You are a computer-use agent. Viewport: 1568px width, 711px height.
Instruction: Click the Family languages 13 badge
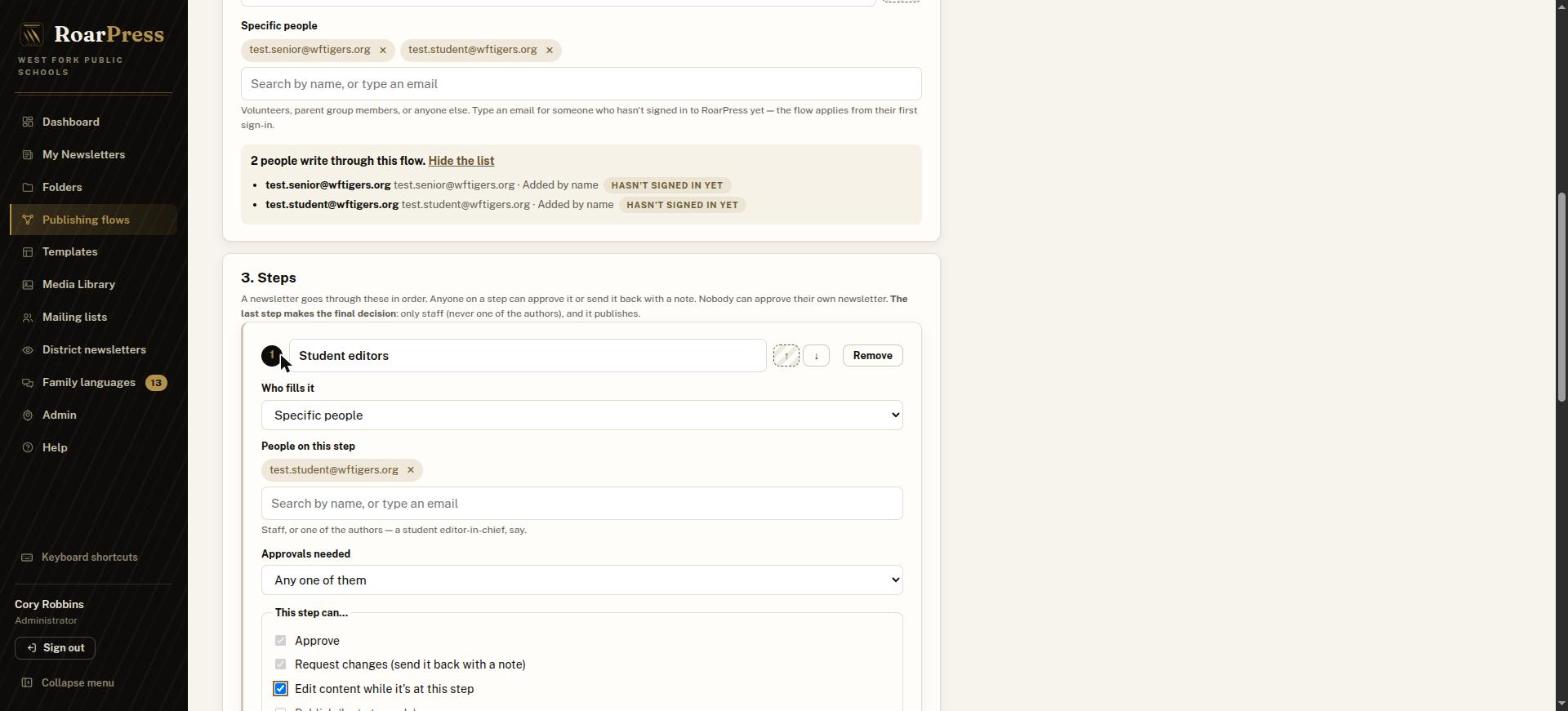click(x=156, y=383)
